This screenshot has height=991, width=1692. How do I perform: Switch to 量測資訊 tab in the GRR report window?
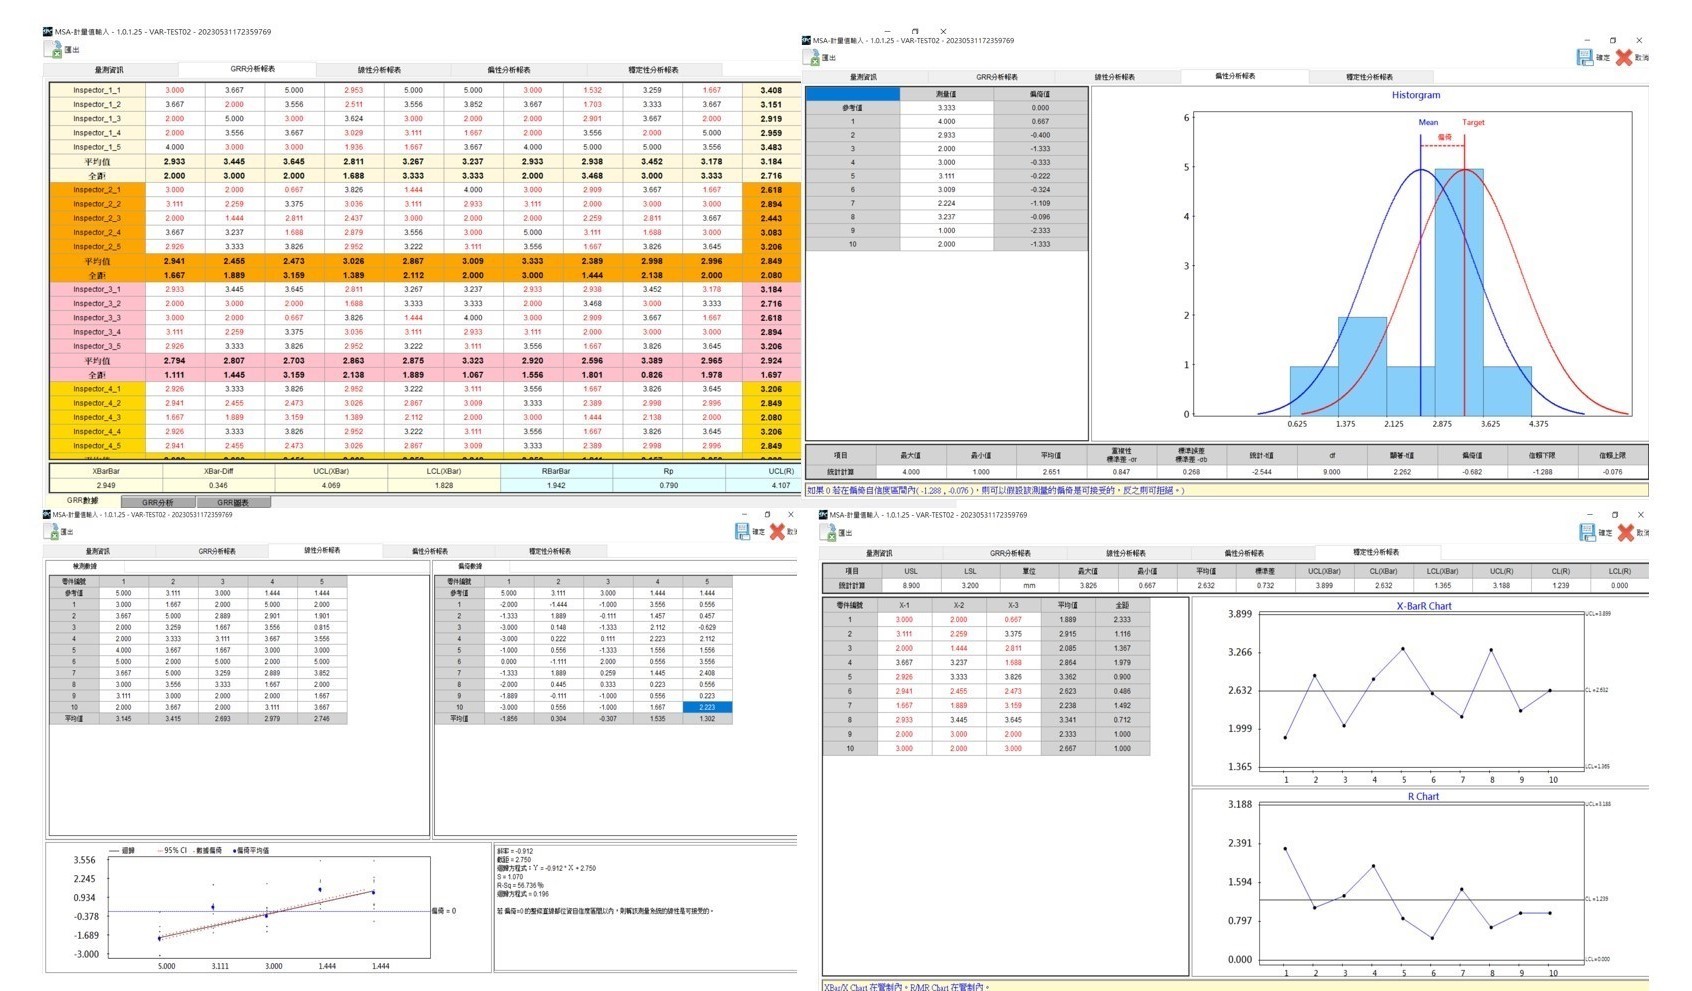click(110, 70)
